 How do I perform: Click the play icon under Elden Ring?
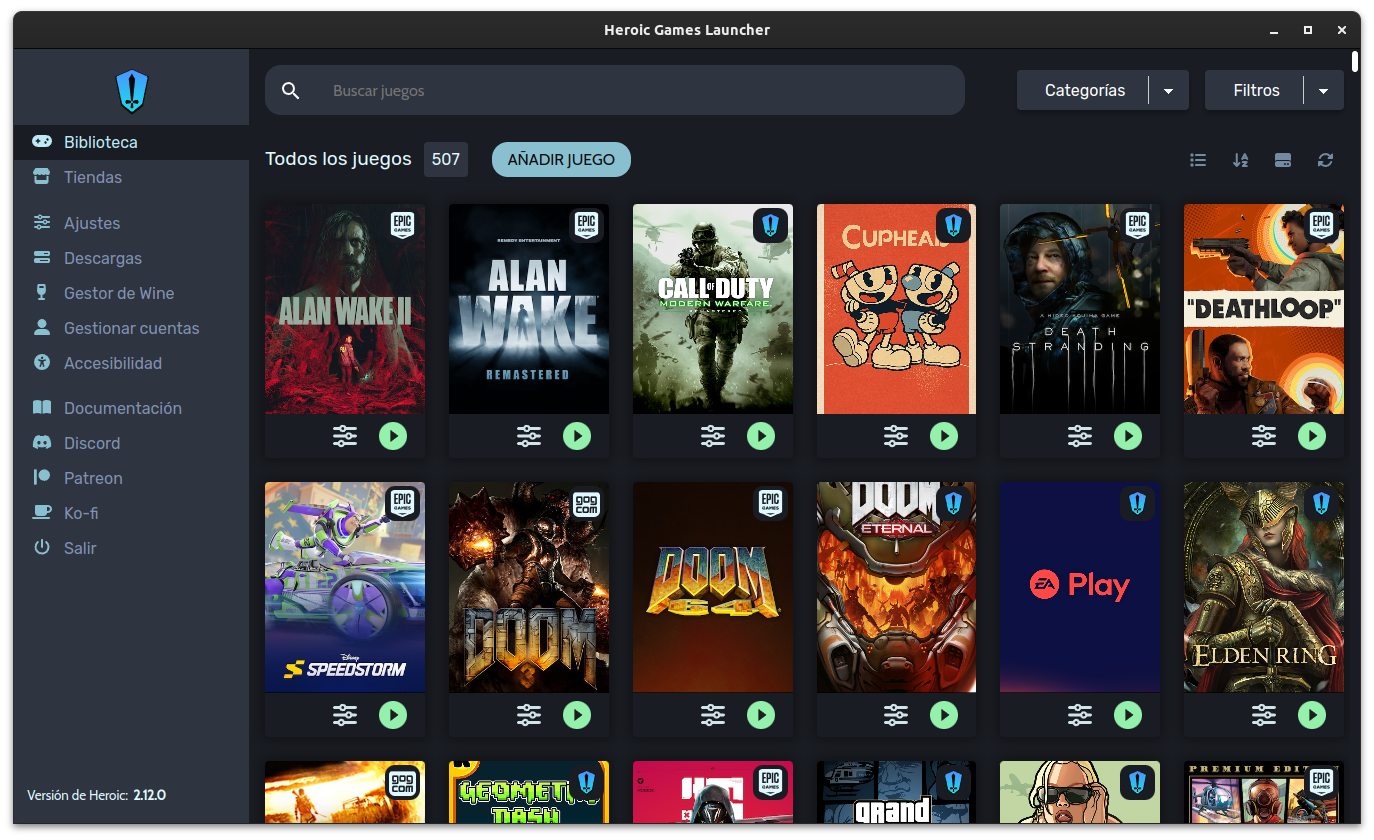[x=1312, y=714]
